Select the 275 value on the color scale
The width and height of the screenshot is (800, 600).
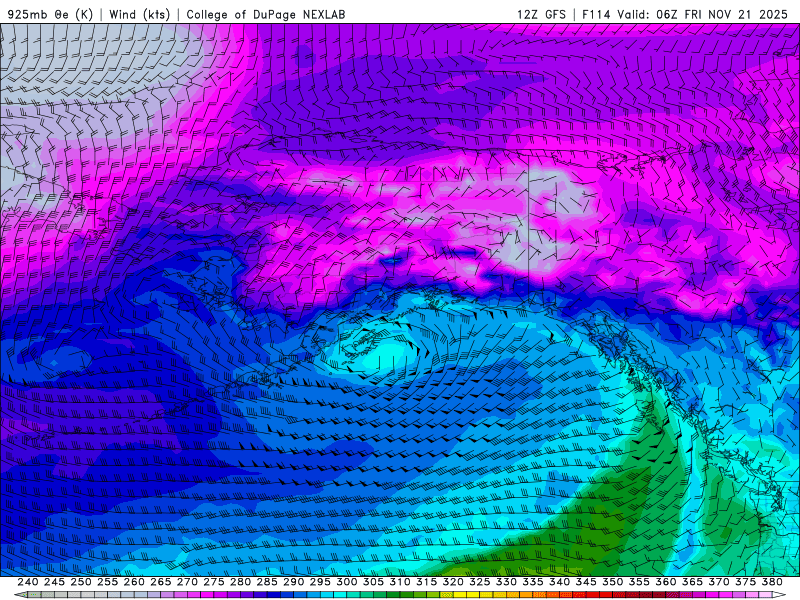pyautogui.click(x=213, y=582)
